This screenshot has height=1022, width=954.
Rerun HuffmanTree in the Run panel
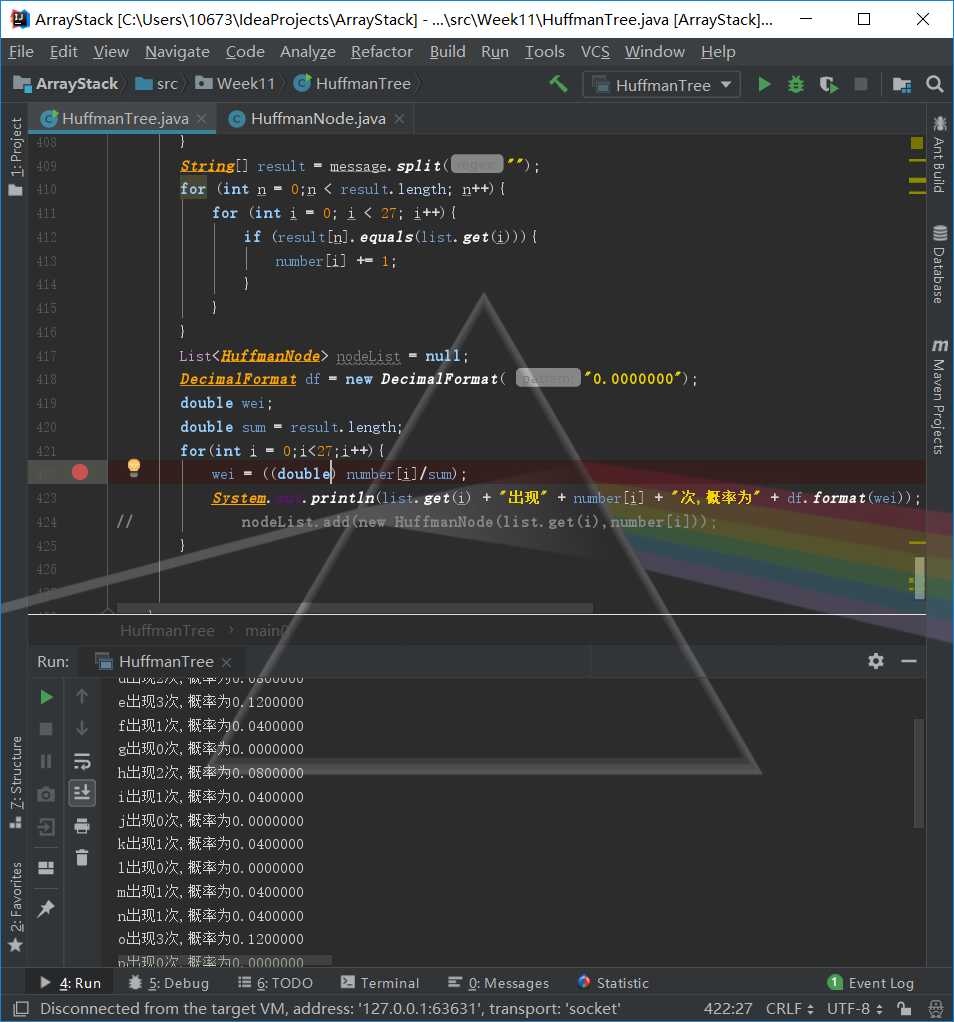pyautogui.click(x=46, y=697)
